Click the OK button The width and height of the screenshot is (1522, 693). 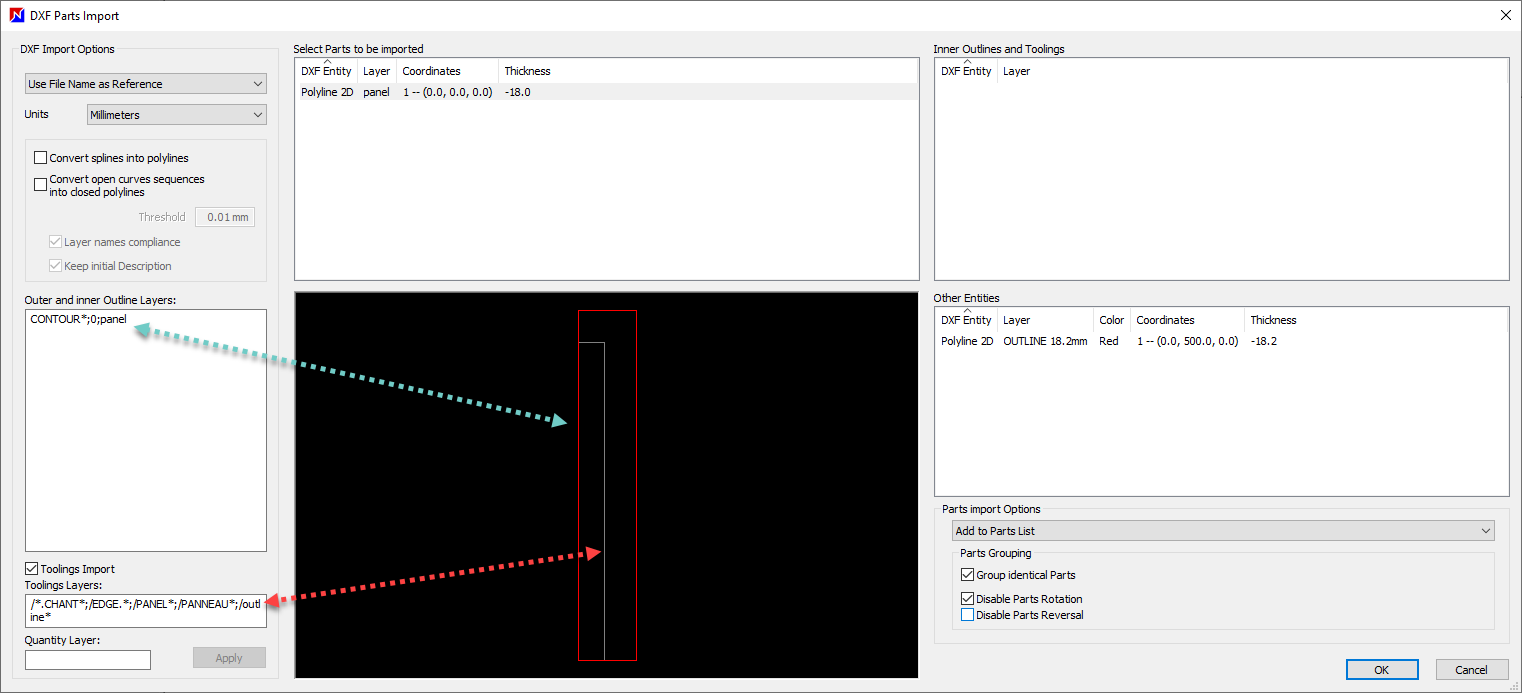point(1382,670)
